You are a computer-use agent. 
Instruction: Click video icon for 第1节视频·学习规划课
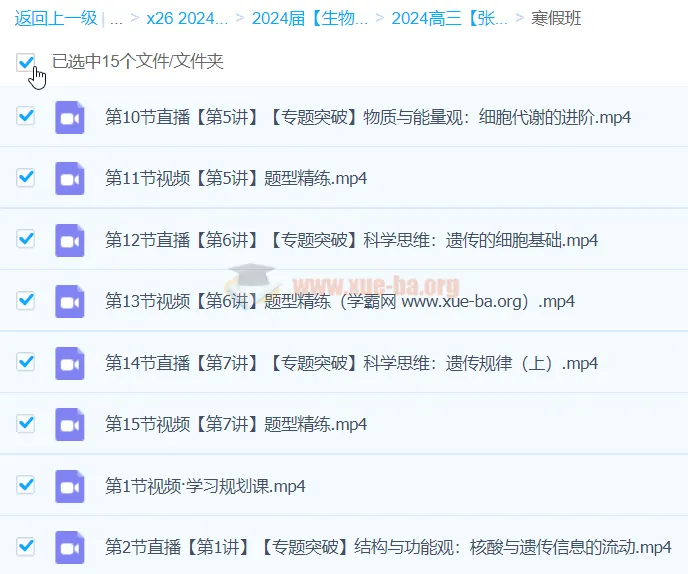coord(69,486)
